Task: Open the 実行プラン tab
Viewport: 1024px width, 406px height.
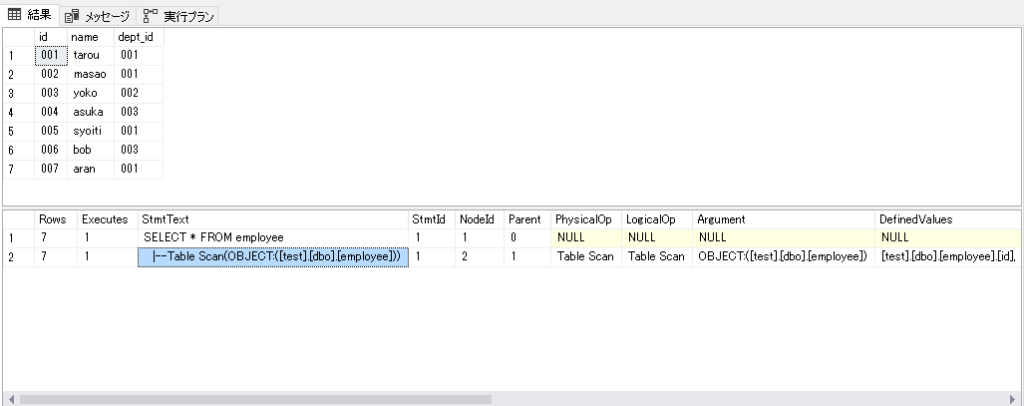Action: coord(178,16)
